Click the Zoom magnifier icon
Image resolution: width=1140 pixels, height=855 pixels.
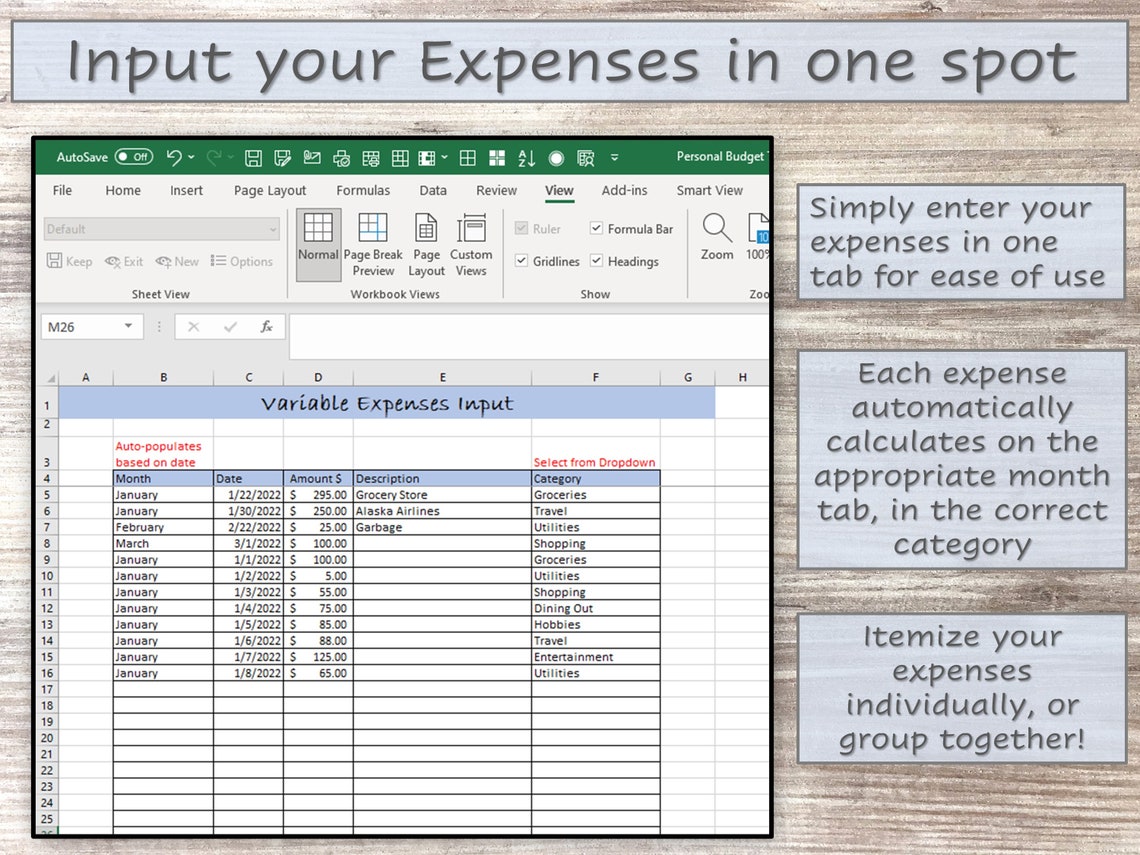[716, 232]
